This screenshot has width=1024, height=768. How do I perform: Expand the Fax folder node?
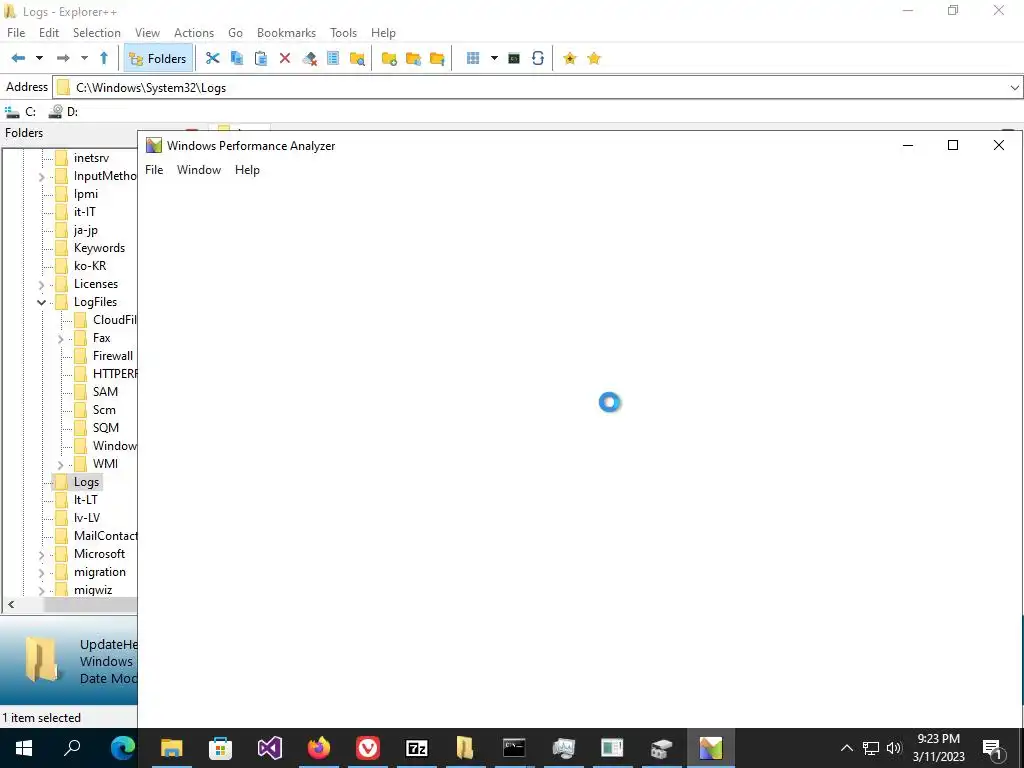(x=61, y=339)
